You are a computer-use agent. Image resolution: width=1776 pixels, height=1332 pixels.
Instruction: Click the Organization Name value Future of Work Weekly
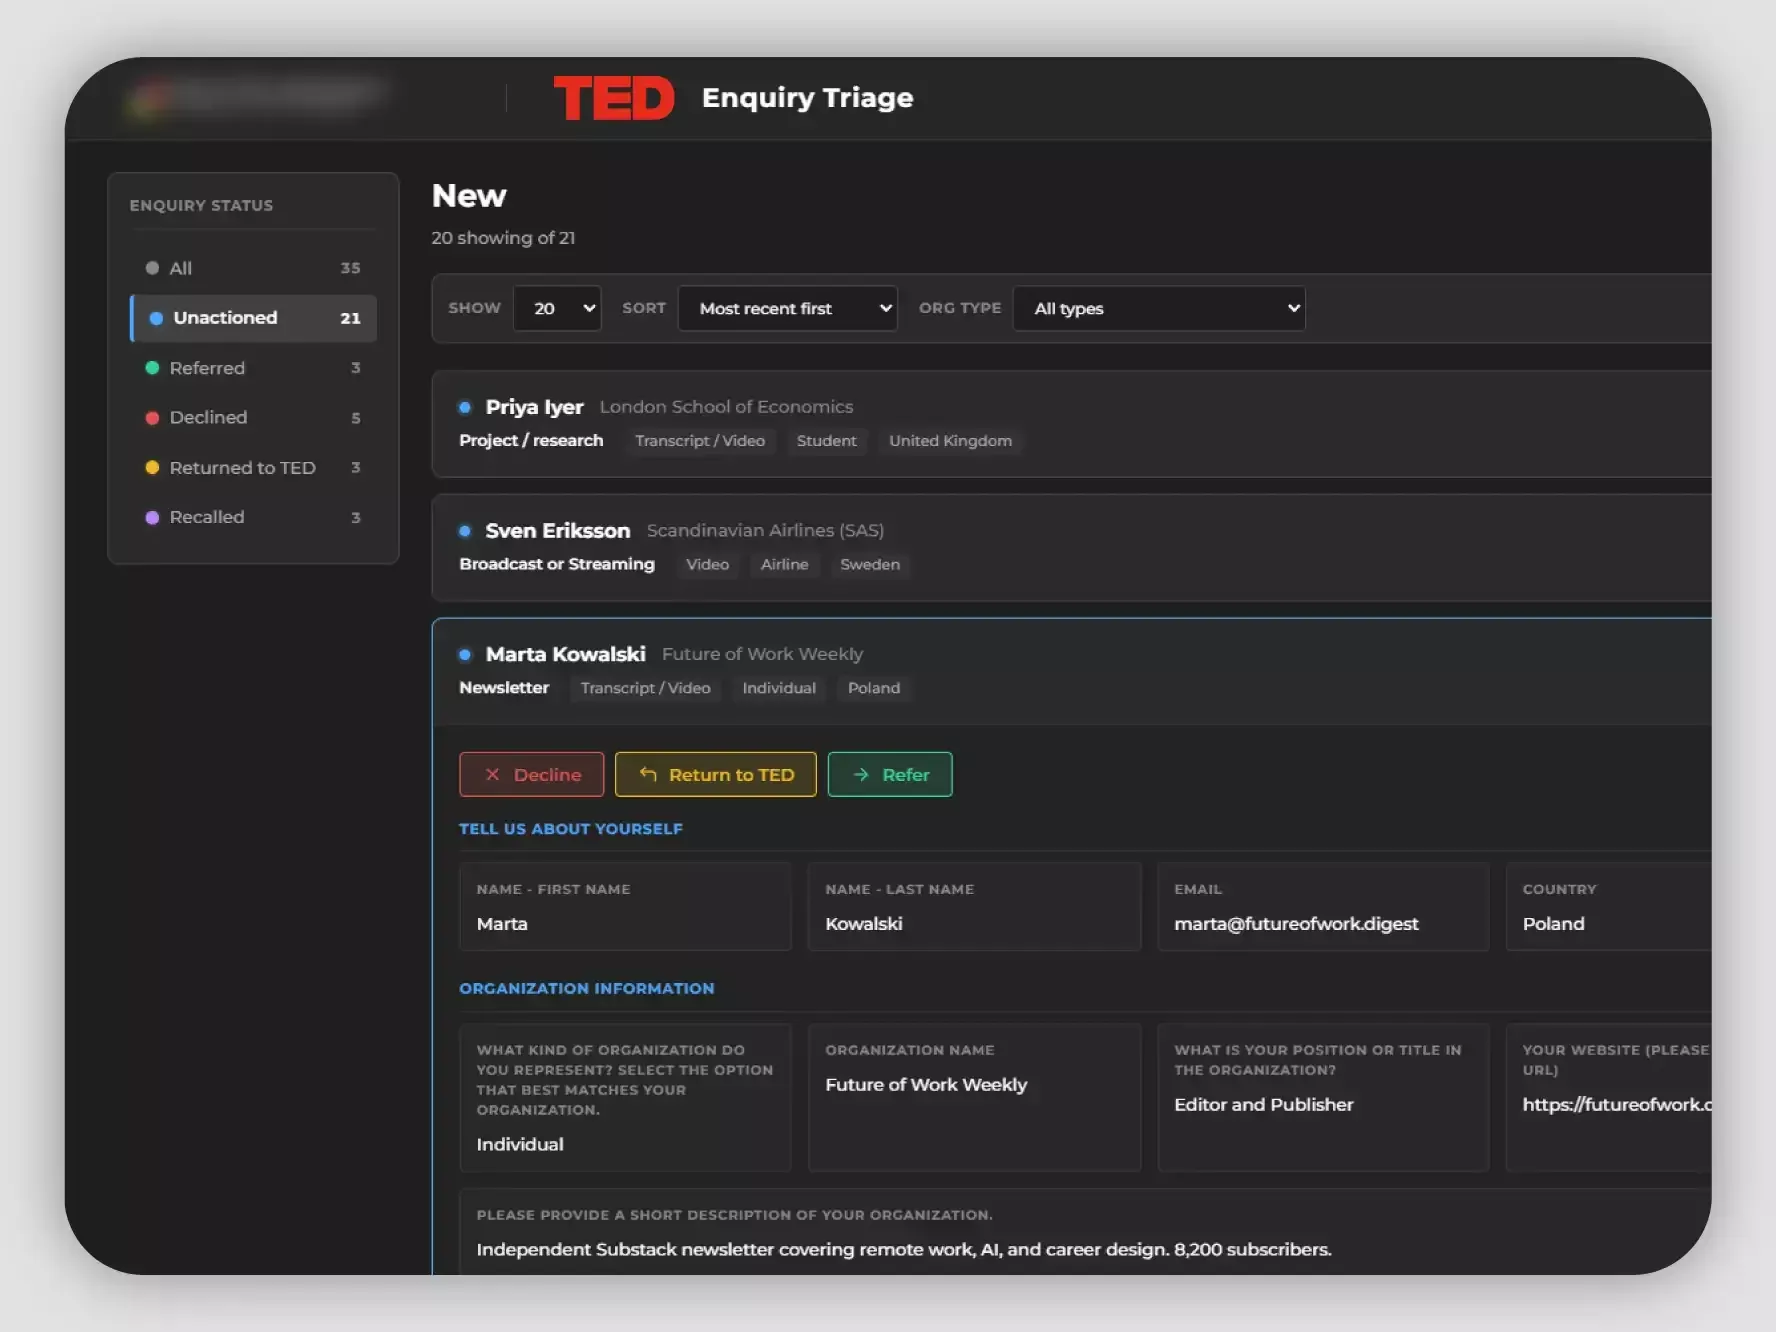click(926, 1085)
